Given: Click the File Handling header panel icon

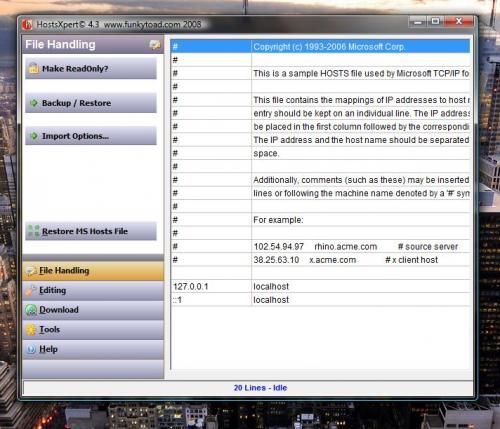Looking at the screenshot, I should (x=155, y=44).
